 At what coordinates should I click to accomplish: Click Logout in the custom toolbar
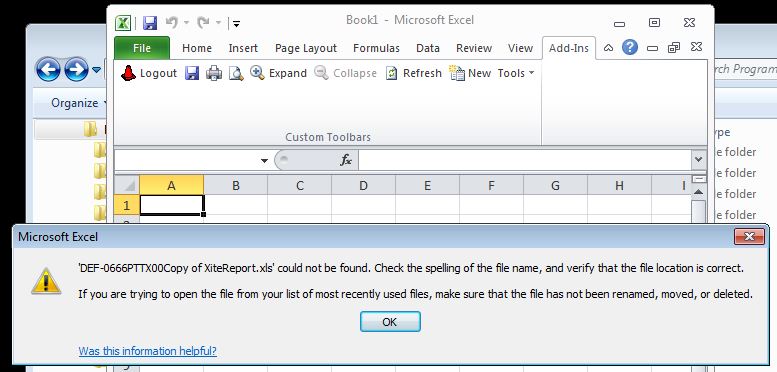pos(149,73)
